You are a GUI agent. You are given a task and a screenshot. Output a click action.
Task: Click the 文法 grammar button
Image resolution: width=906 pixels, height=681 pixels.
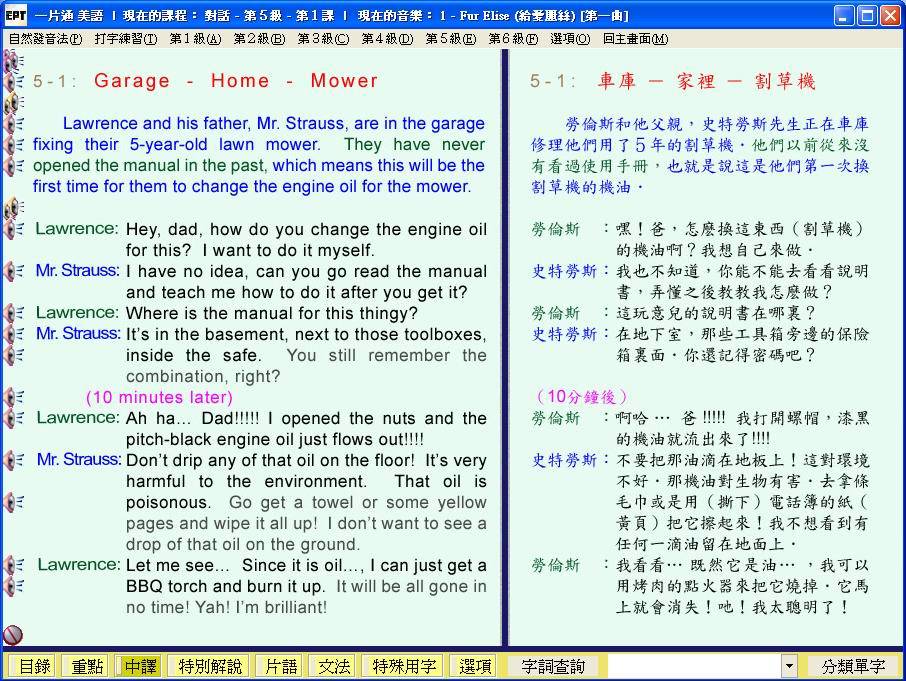(334, 666)
